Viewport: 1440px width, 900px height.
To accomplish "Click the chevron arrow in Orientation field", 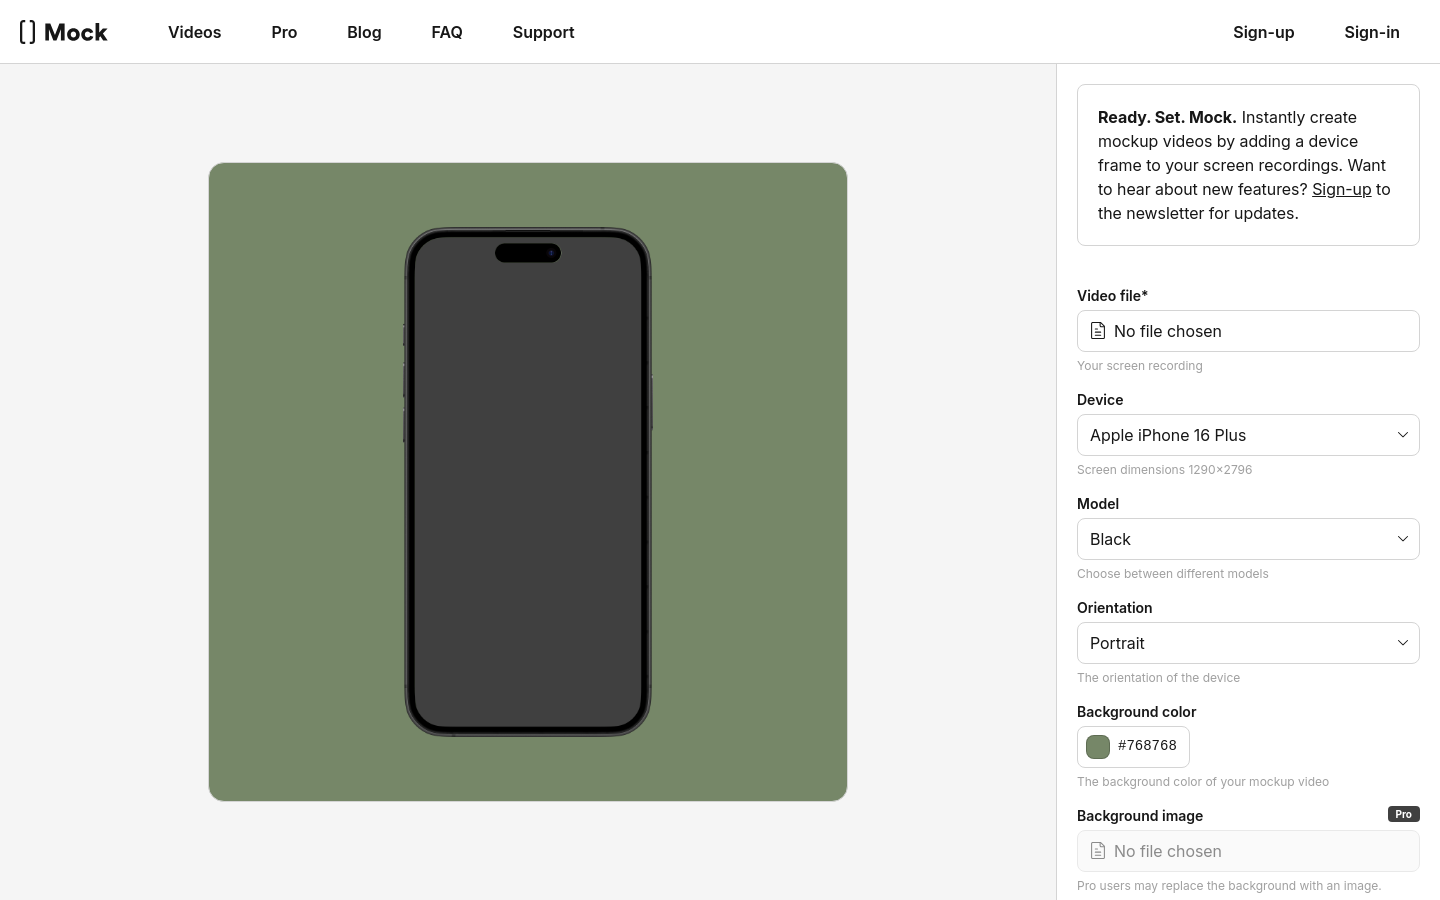I will (1402, 643).
